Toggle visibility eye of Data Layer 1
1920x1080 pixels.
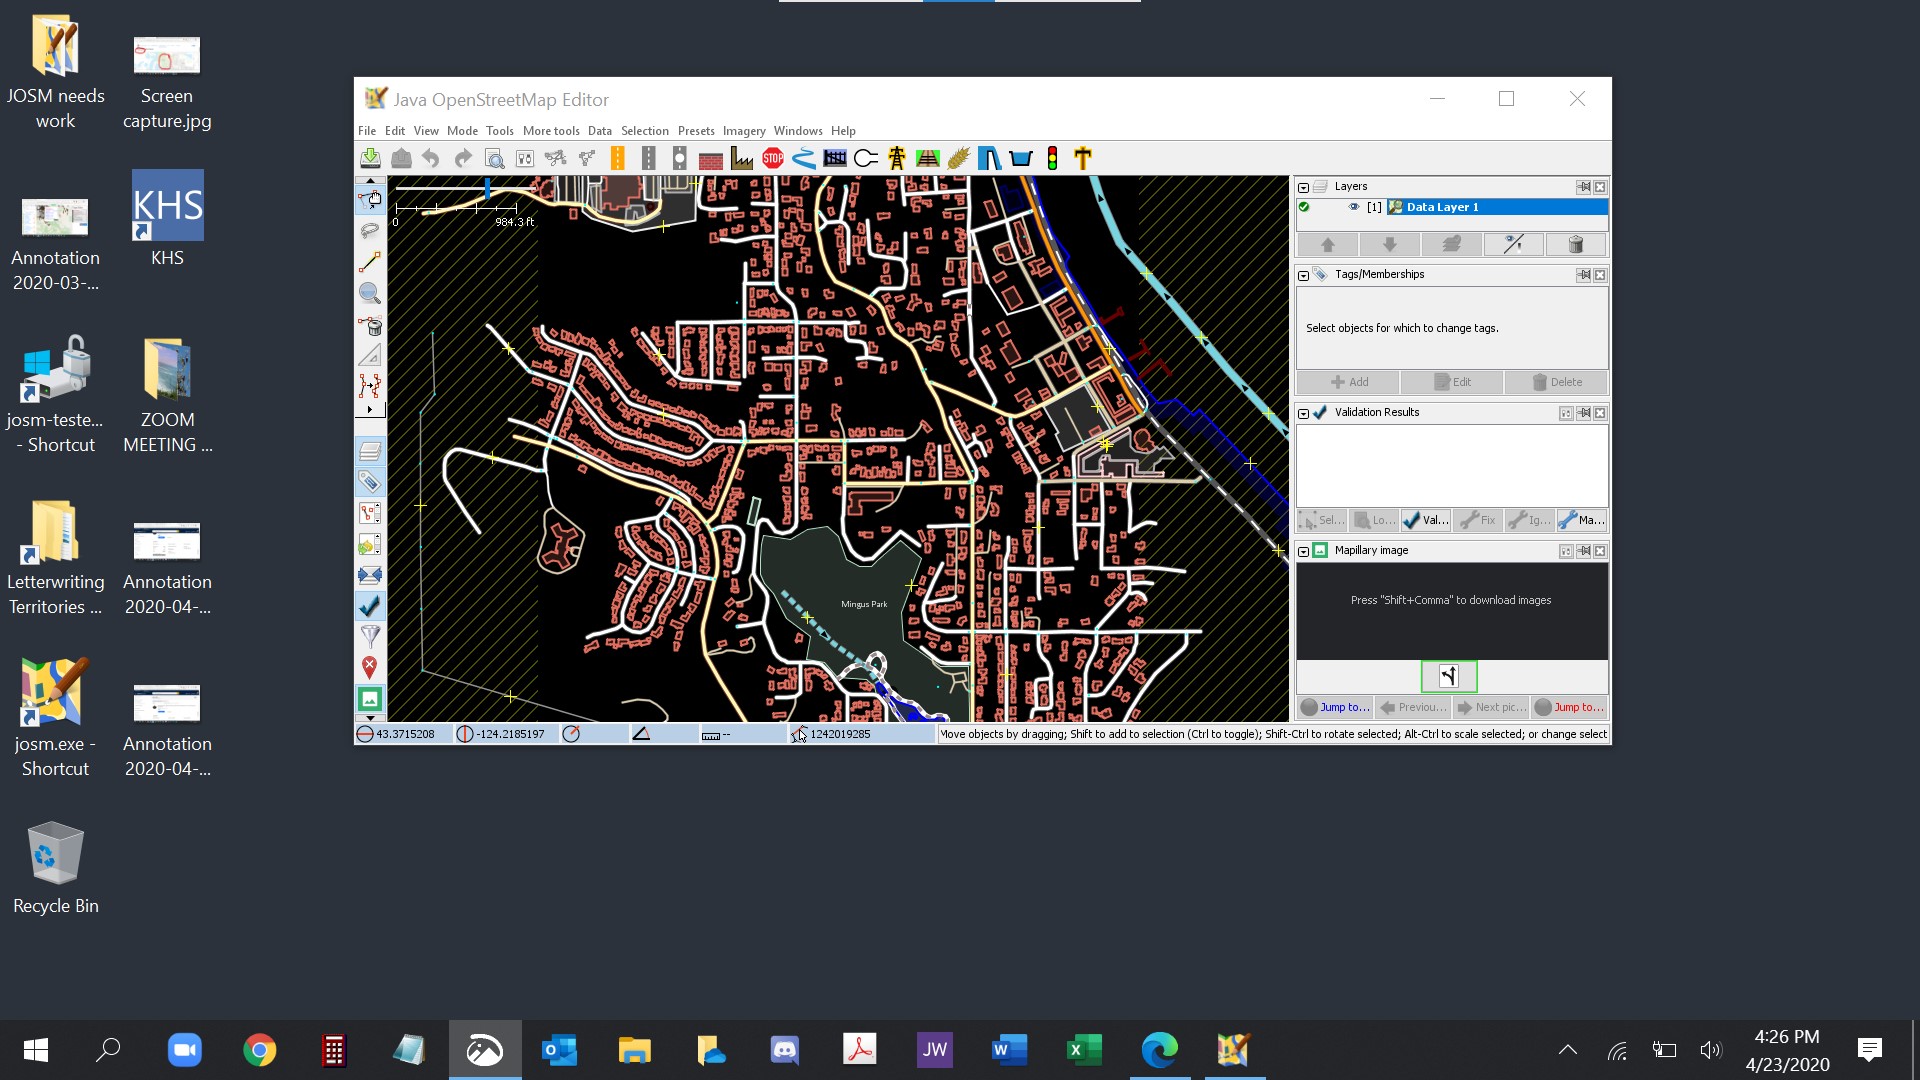click(1354, 207)
